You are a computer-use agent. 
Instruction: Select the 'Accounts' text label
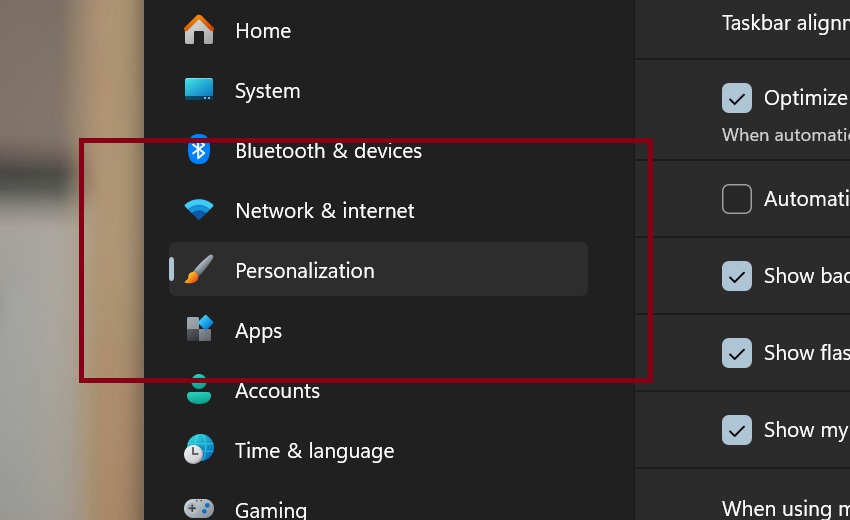coord(277,391)
